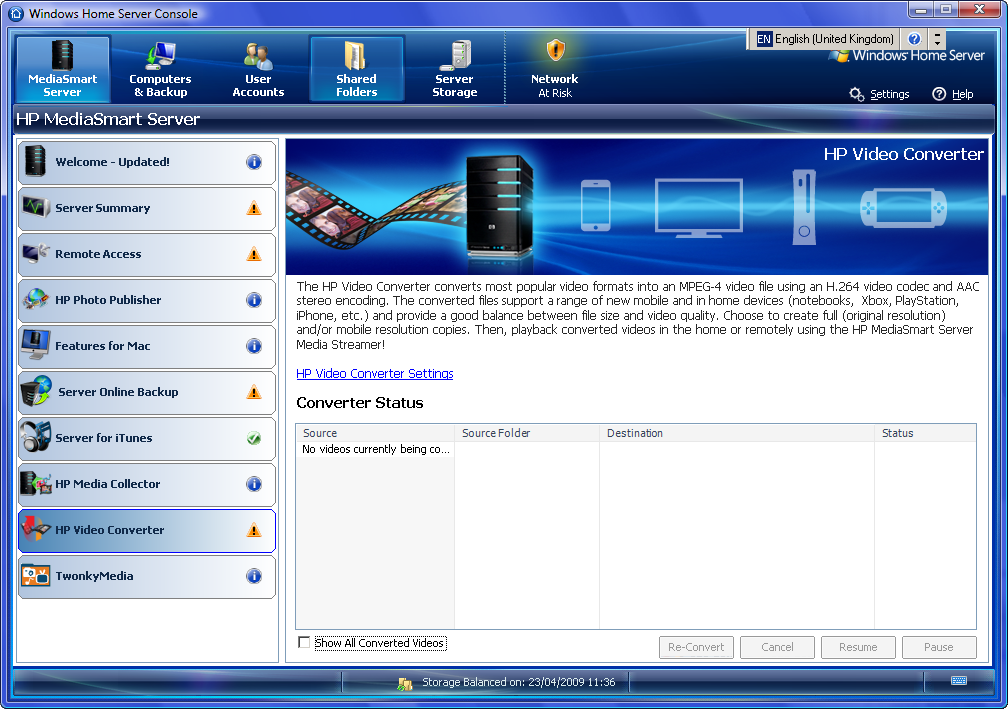Select Server Summary in sidebar
Screen dimensions: 1008x709
[147, 208]
